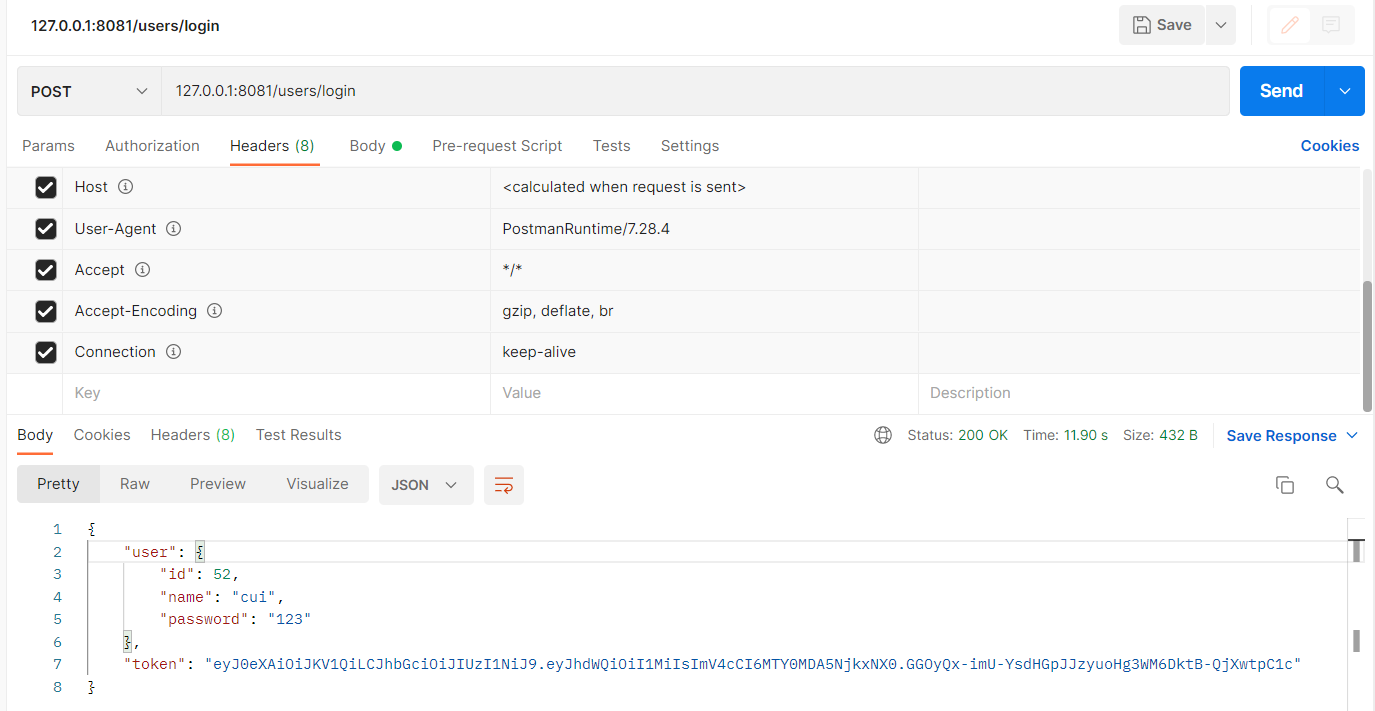Image resolution: width=1375 pixels, height=711 pixels.
Task: Click the info icon next to Accept-Encoding
Action: tap(214, 311)
